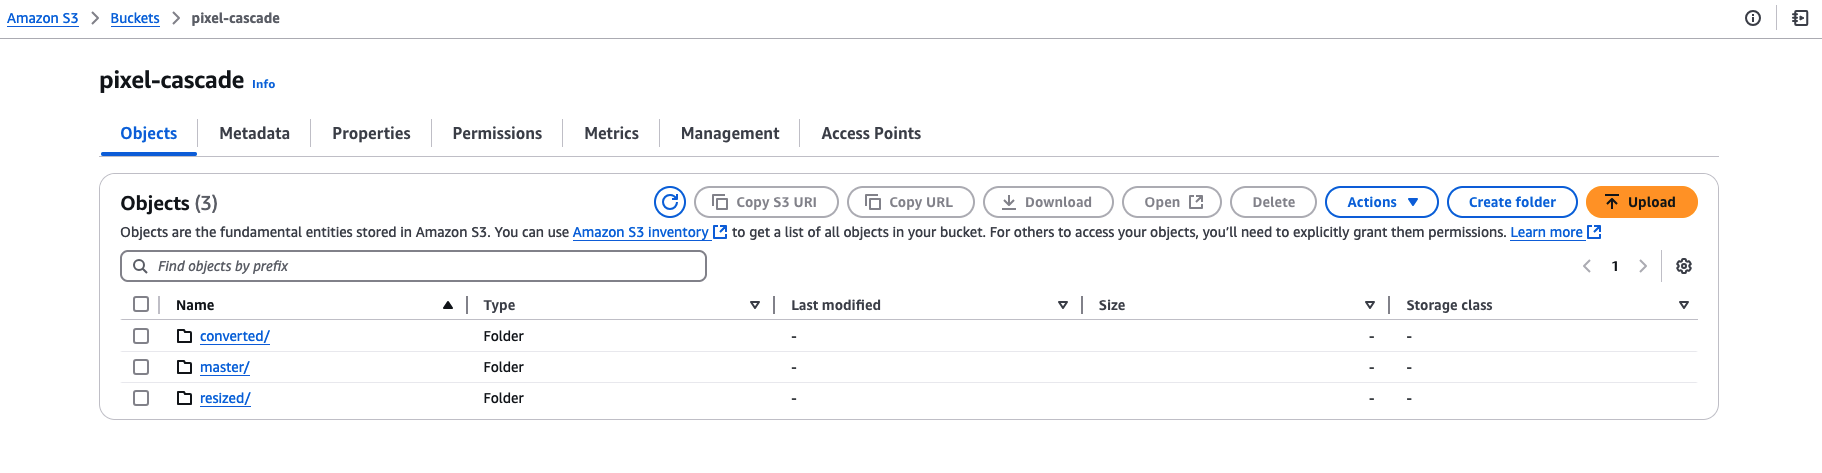Open the master/ folder link
This screenshot has width=1822, height=473.
pyautogui.click(x=225, y=367)
